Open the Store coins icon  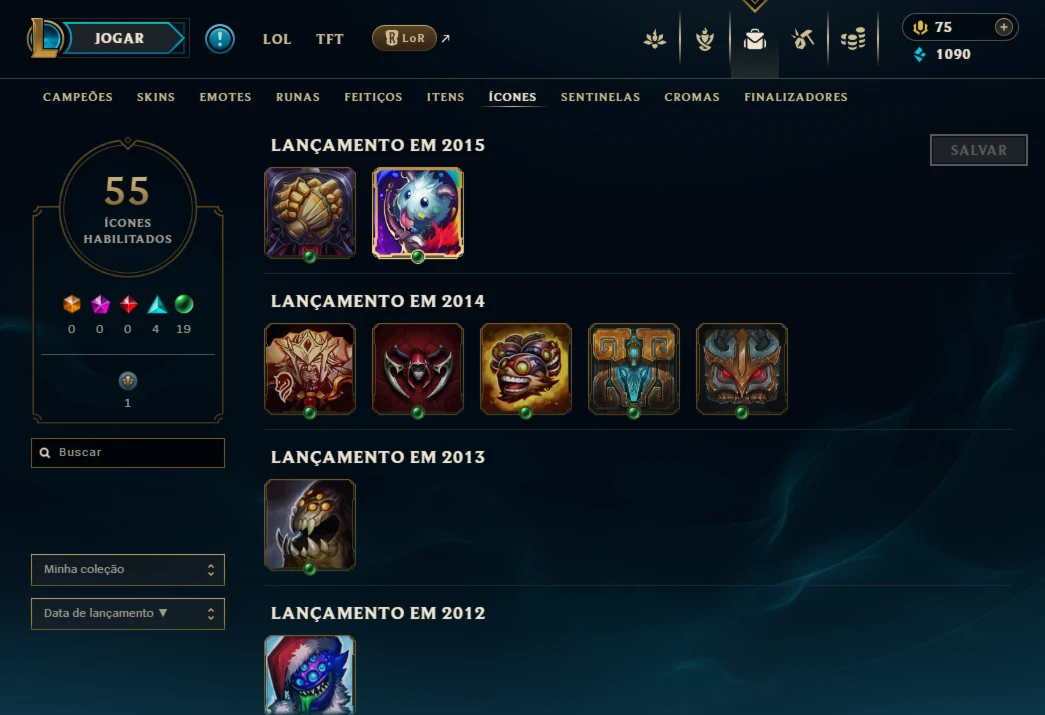click(853, 40)
